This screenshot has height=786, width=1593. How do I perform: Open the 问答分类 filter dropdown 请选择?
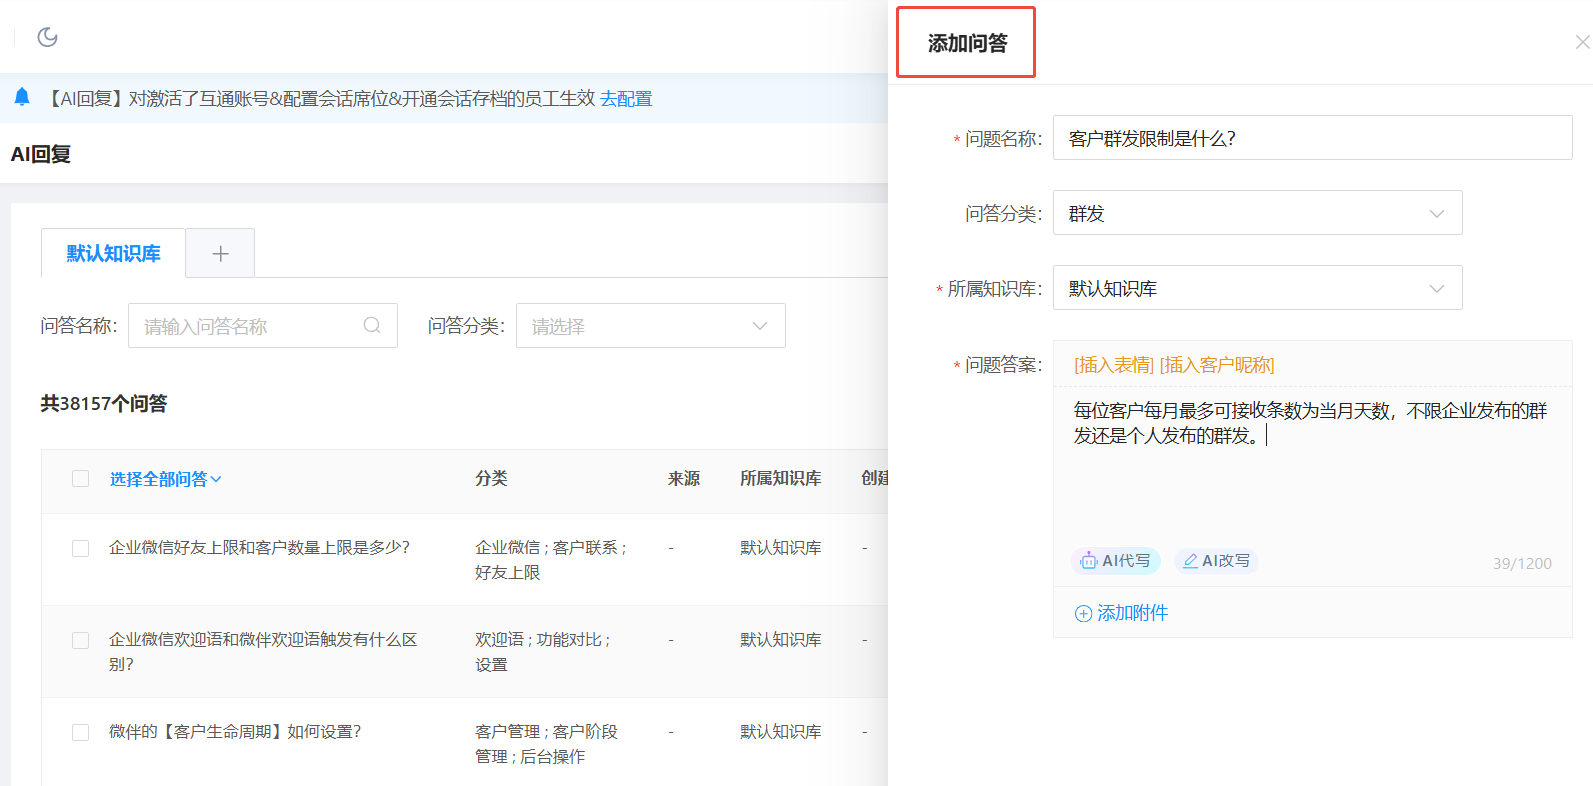pyautogui.click(x=650, y=326)
